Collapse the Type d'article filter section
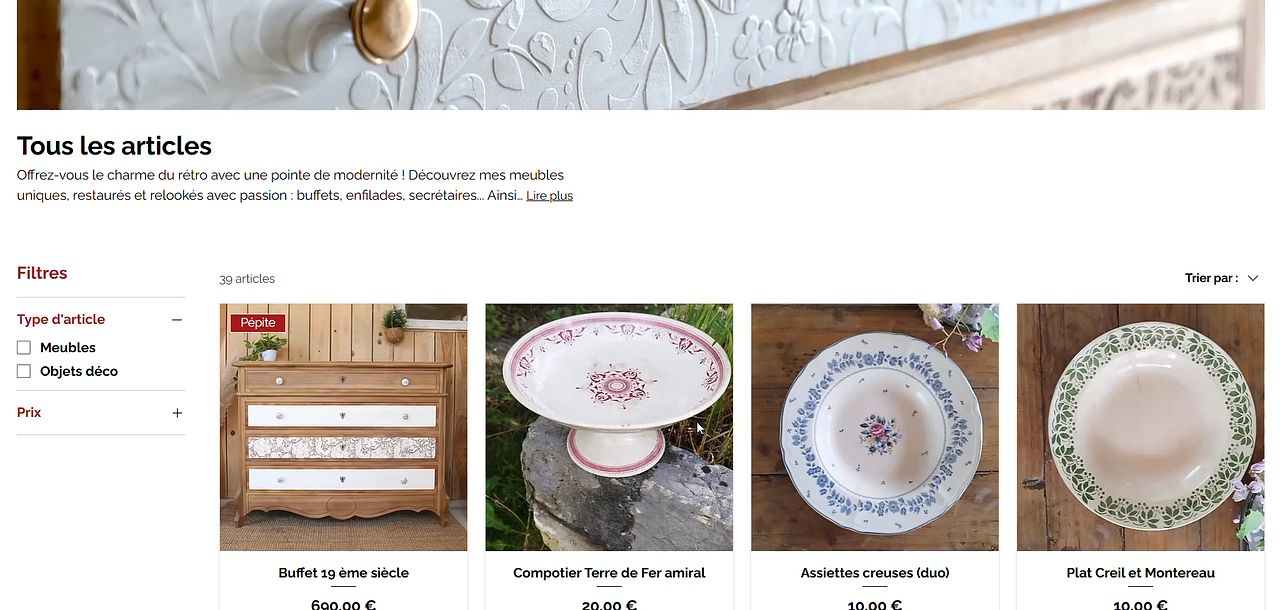Image resolution: width=1280 pixels, height=610 pixels. (101, 320)
